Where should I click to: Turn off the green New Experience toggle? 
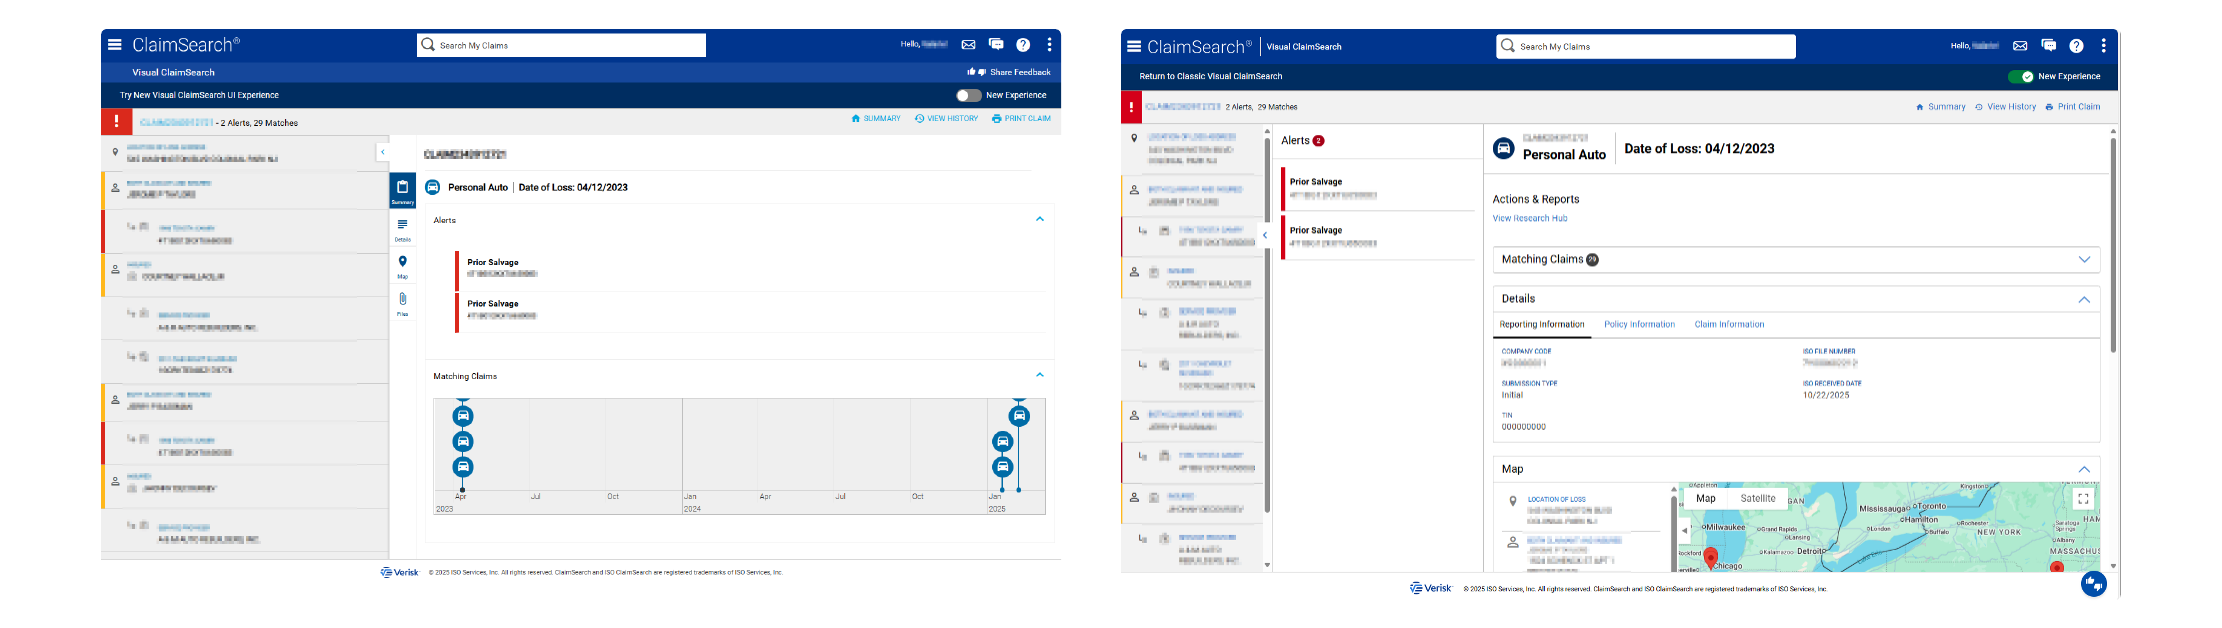pos(2020,76)
